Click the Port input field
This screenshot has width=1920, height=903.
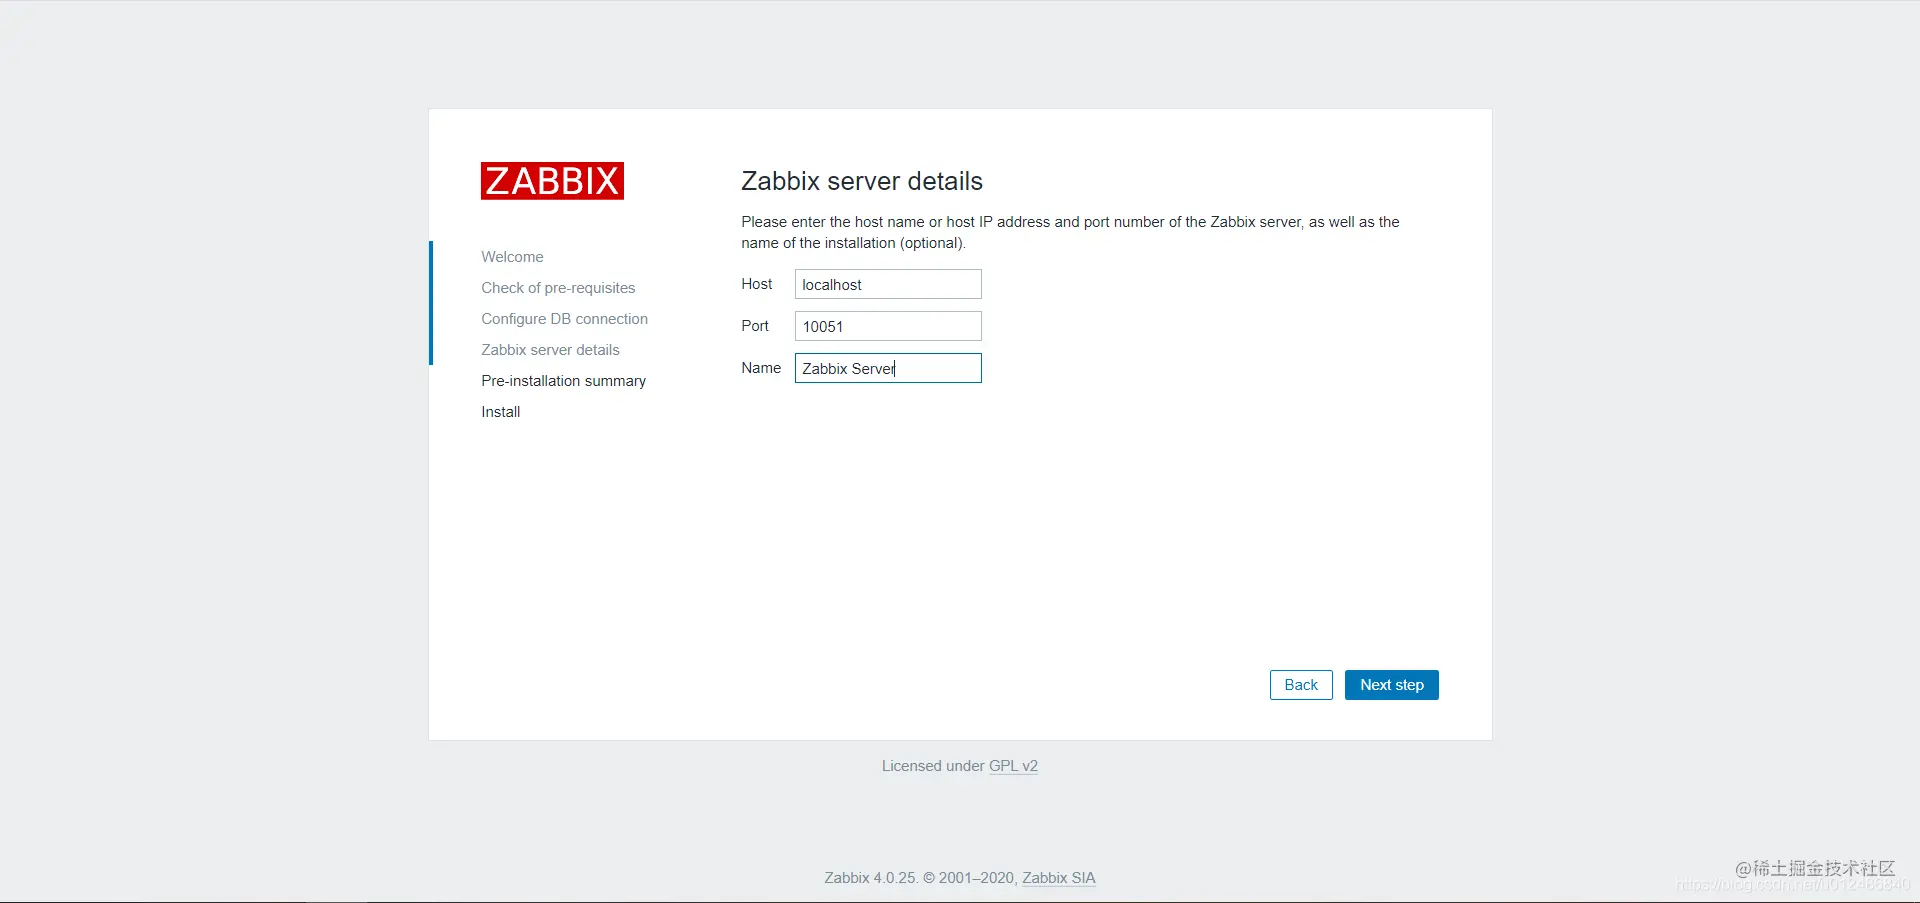point(888,326)
